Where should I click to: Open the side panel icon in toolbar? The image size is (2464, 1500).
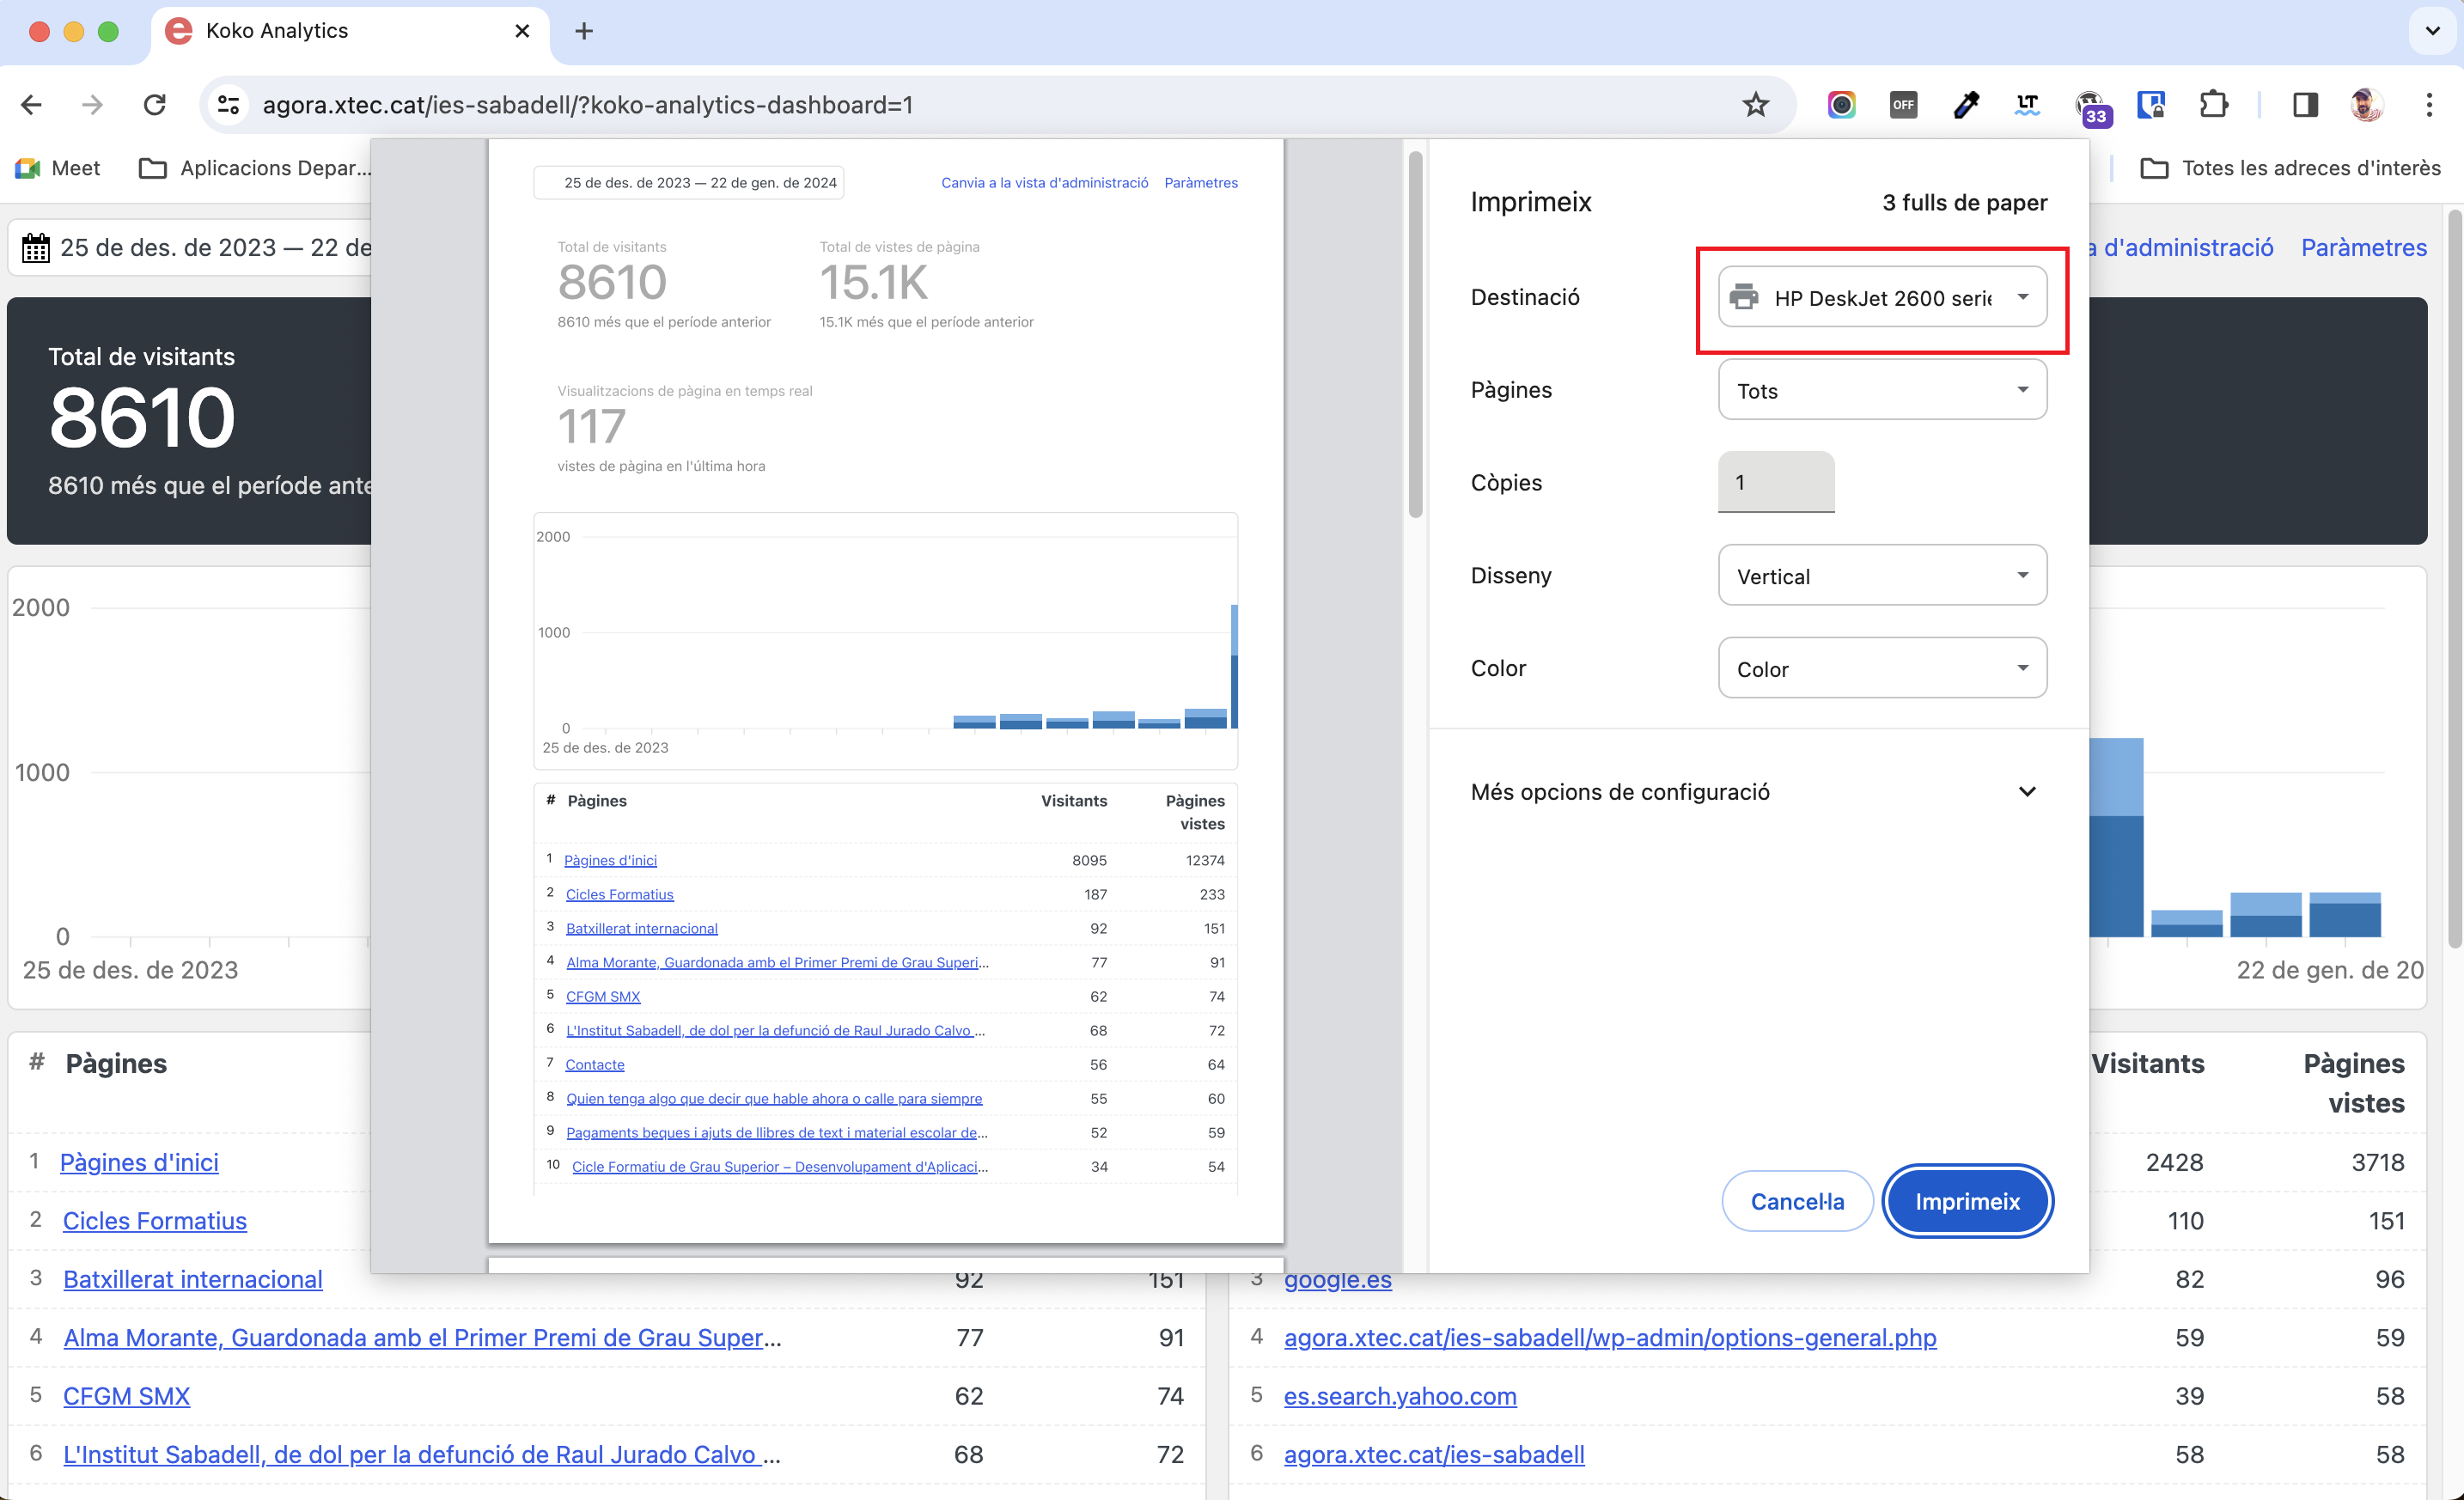(2305, 105)
